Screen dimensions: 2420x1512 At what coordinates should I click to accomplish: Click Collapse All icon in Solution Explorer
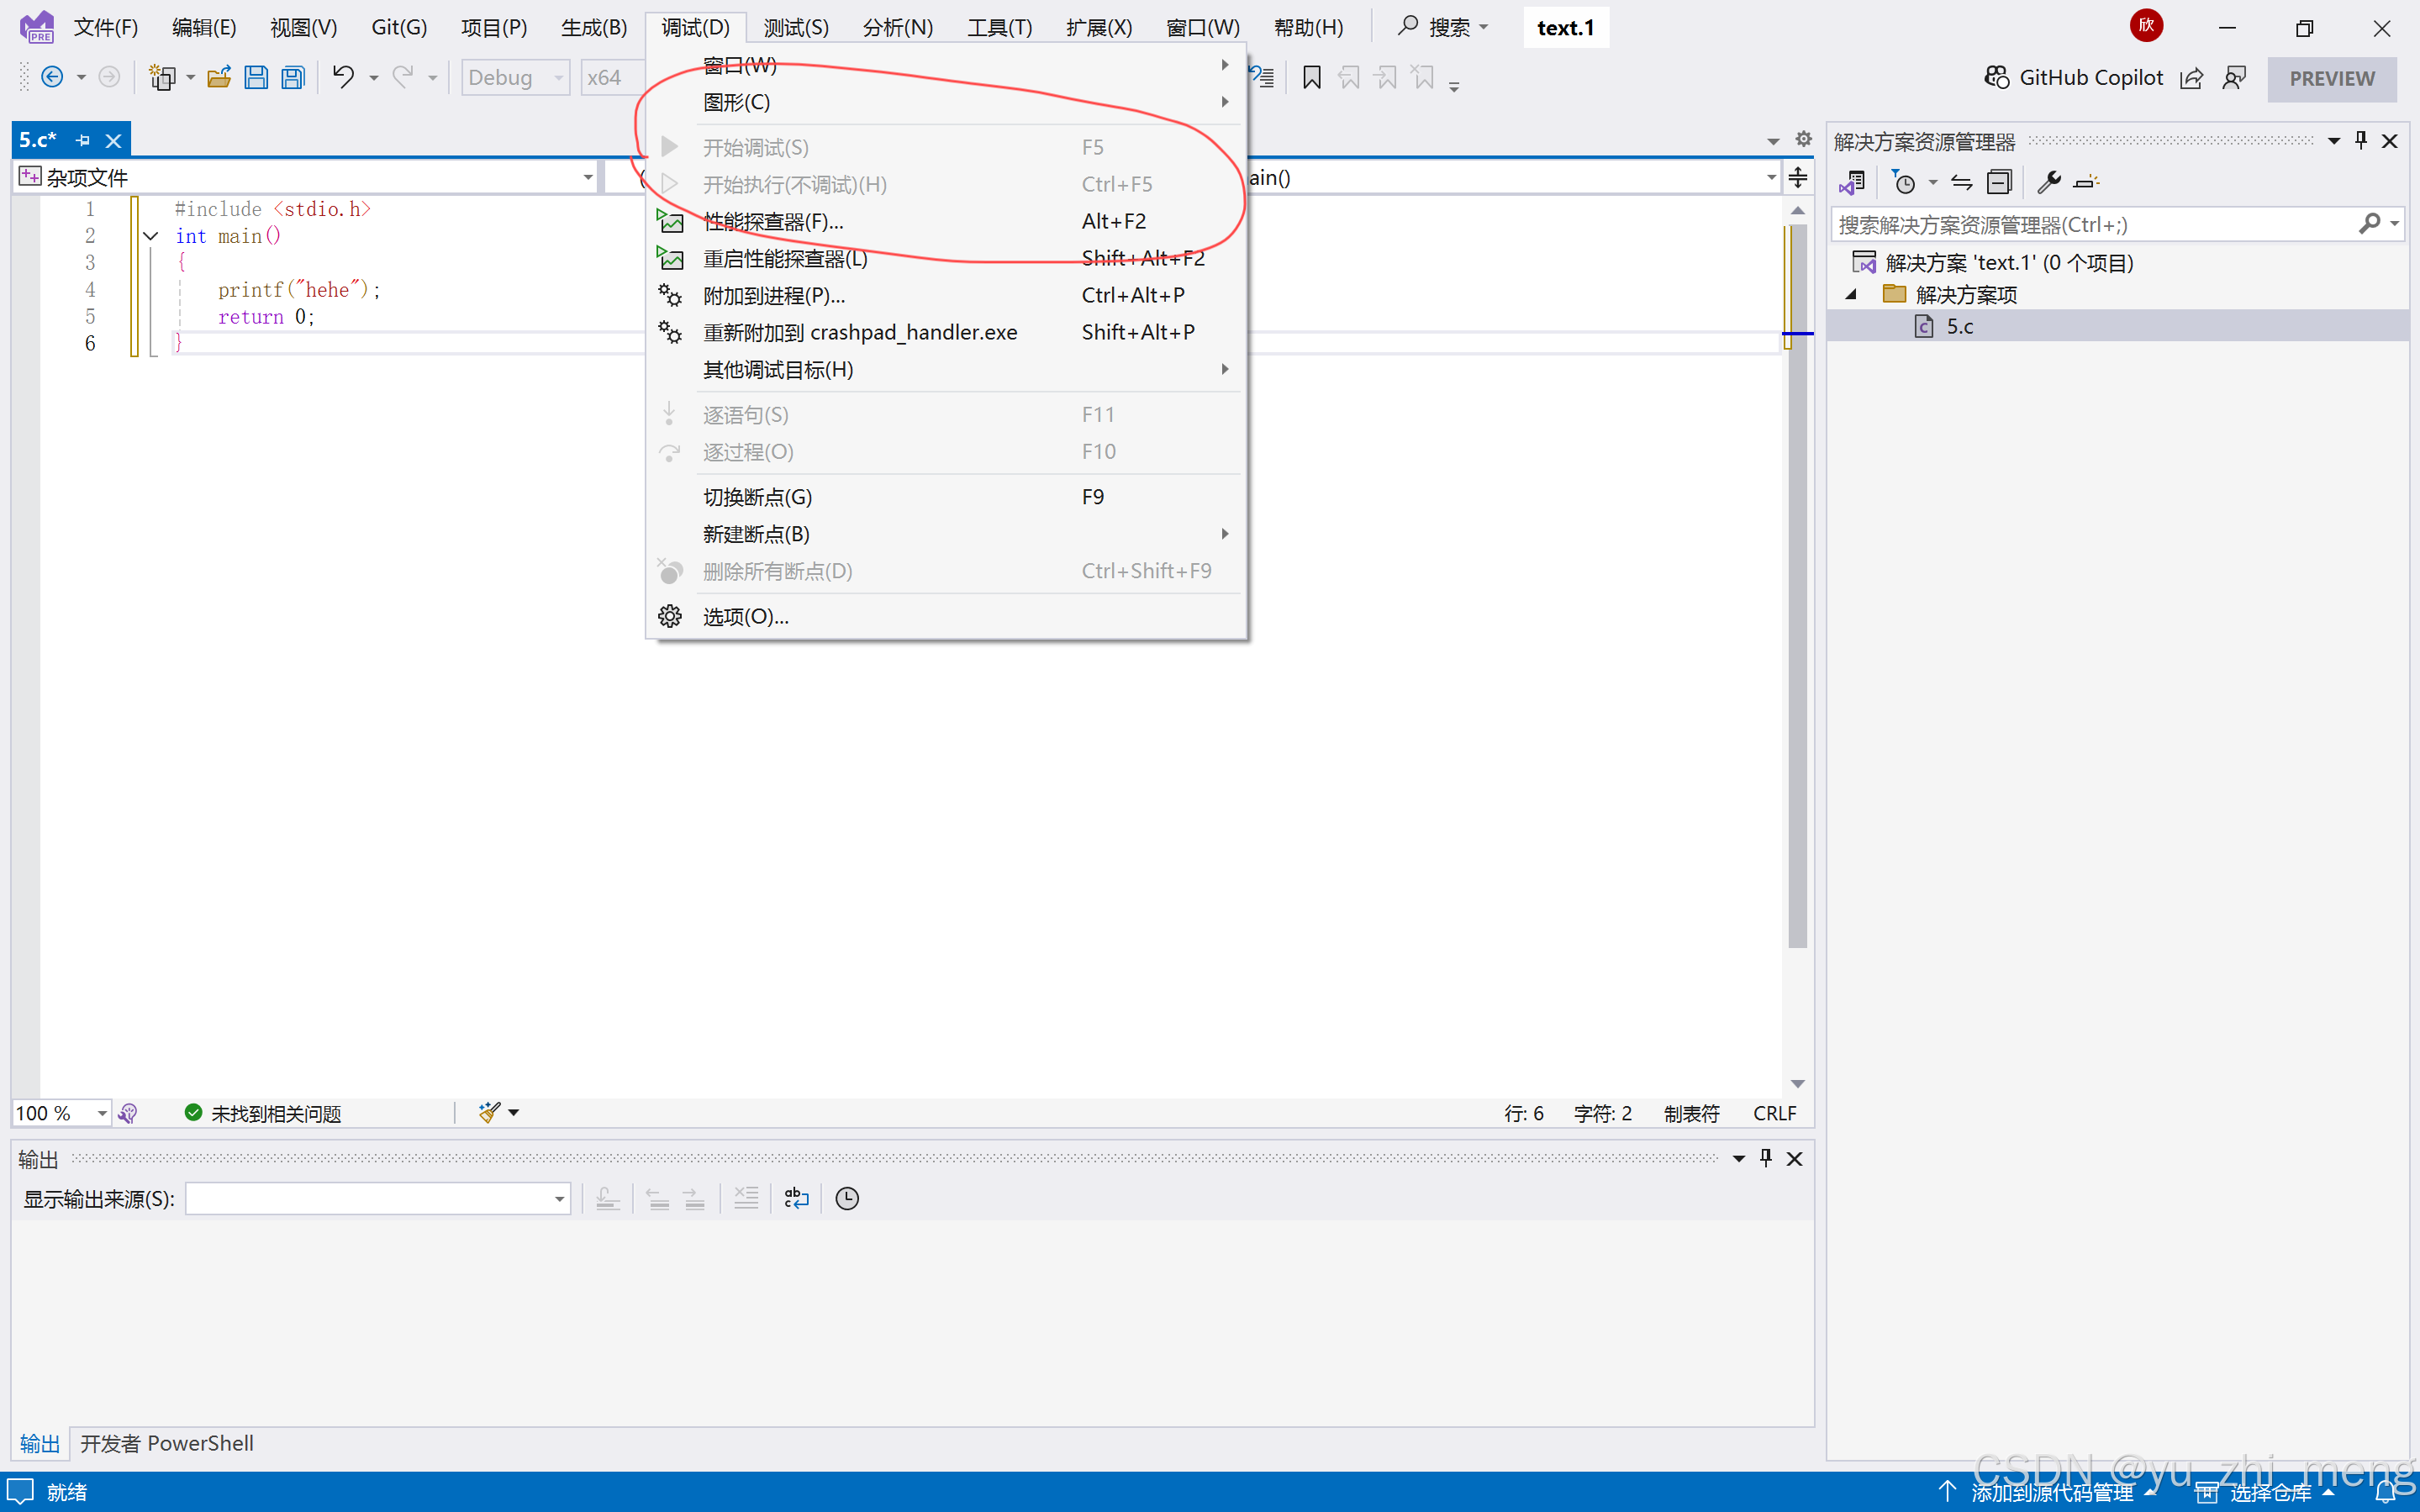point(1999,182)
